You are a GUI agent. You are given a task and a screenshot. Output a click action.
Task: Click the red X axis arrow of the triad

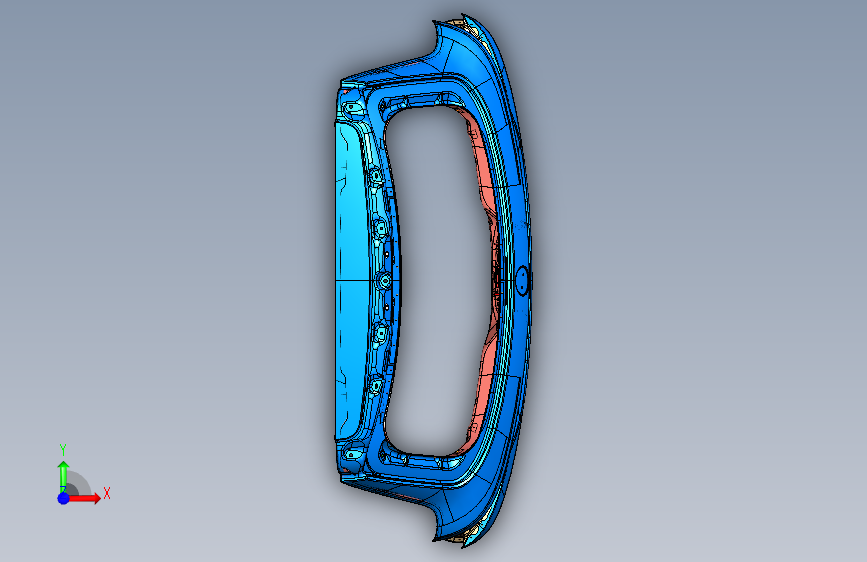[x=84, y=498]
